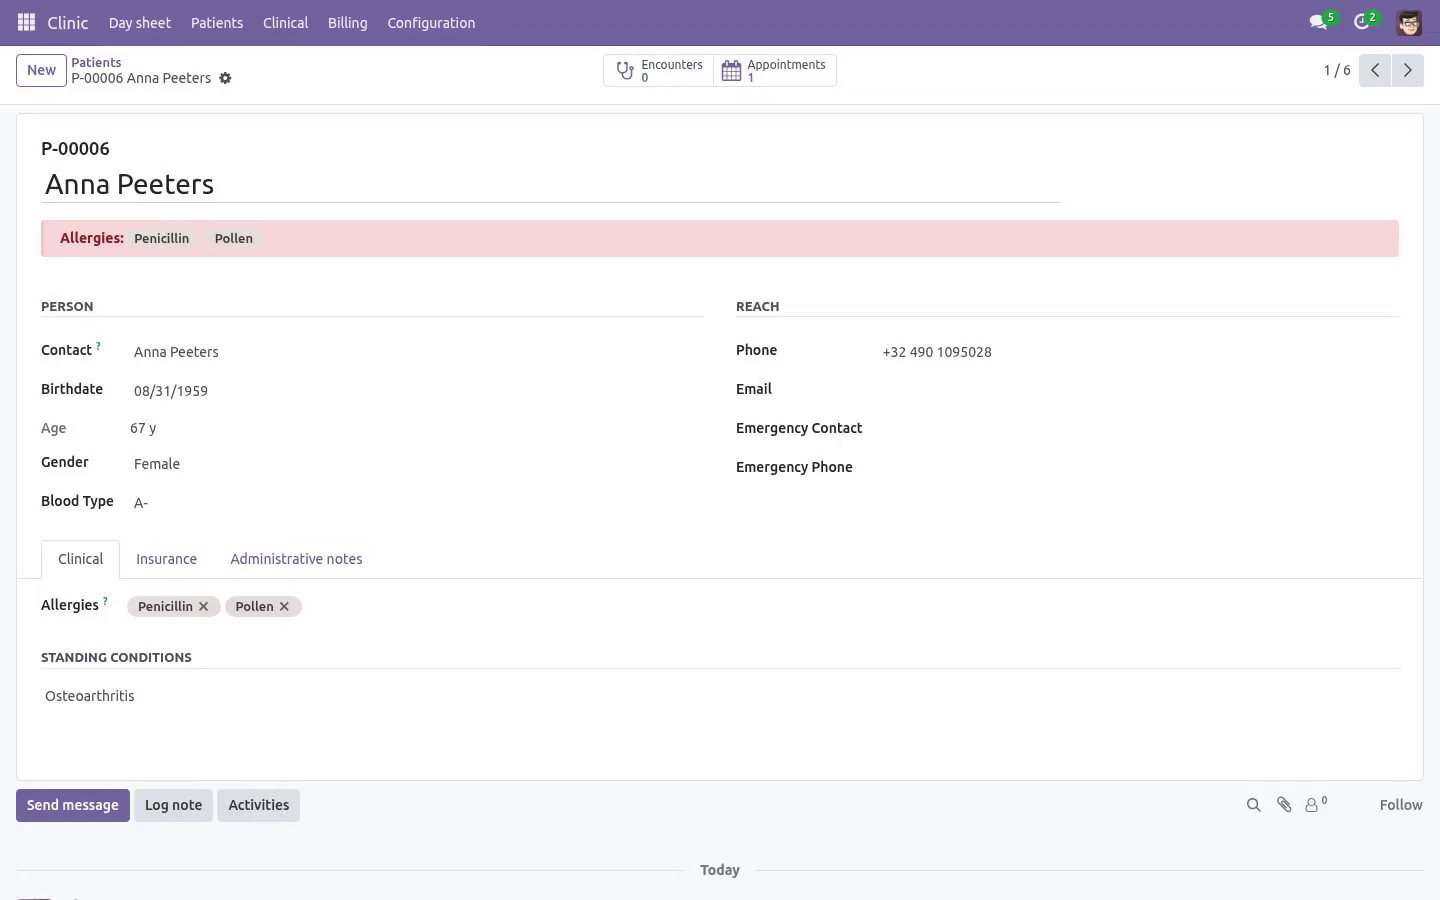
Task: Click the empty Email field
Action: pyautogui.click(x=1138, y=391)
